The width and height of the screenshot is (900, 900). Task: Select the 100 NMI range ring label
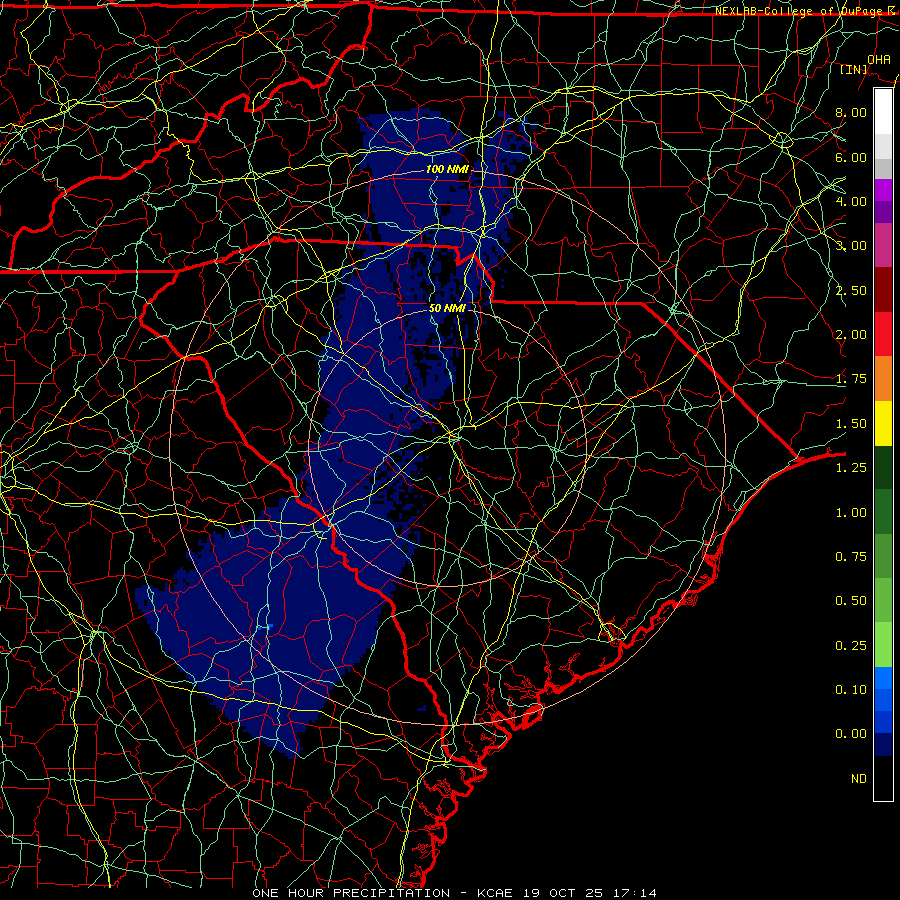coord(447,169)
